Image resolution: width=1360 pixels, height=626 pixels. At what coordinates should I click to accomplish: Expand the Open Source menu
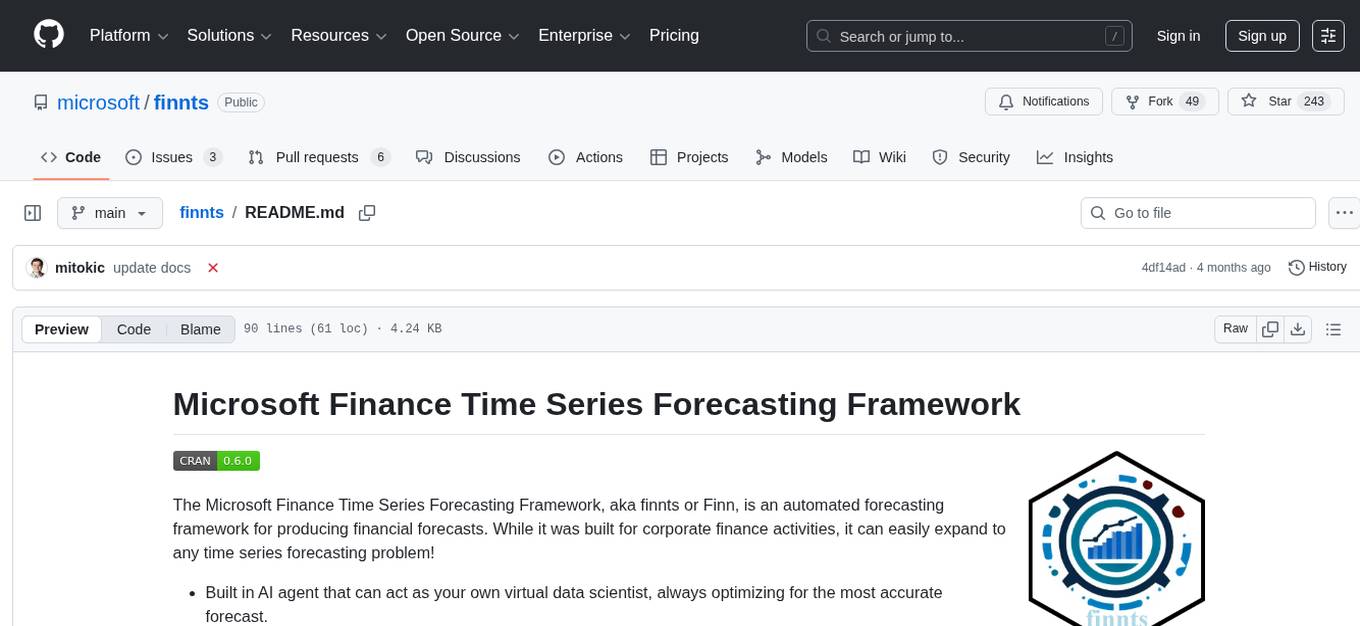click(x=461, y=36)
